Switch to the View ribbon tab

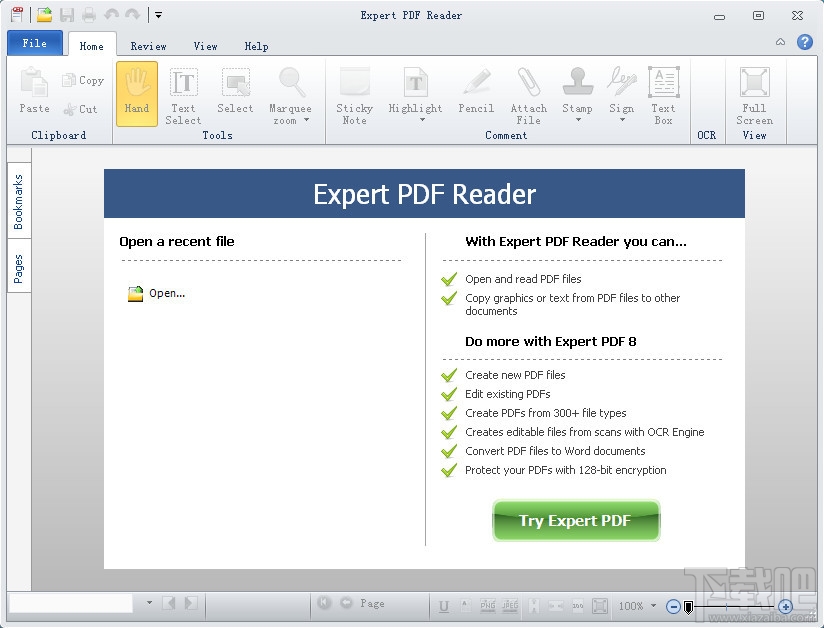[x=205, y=46]
